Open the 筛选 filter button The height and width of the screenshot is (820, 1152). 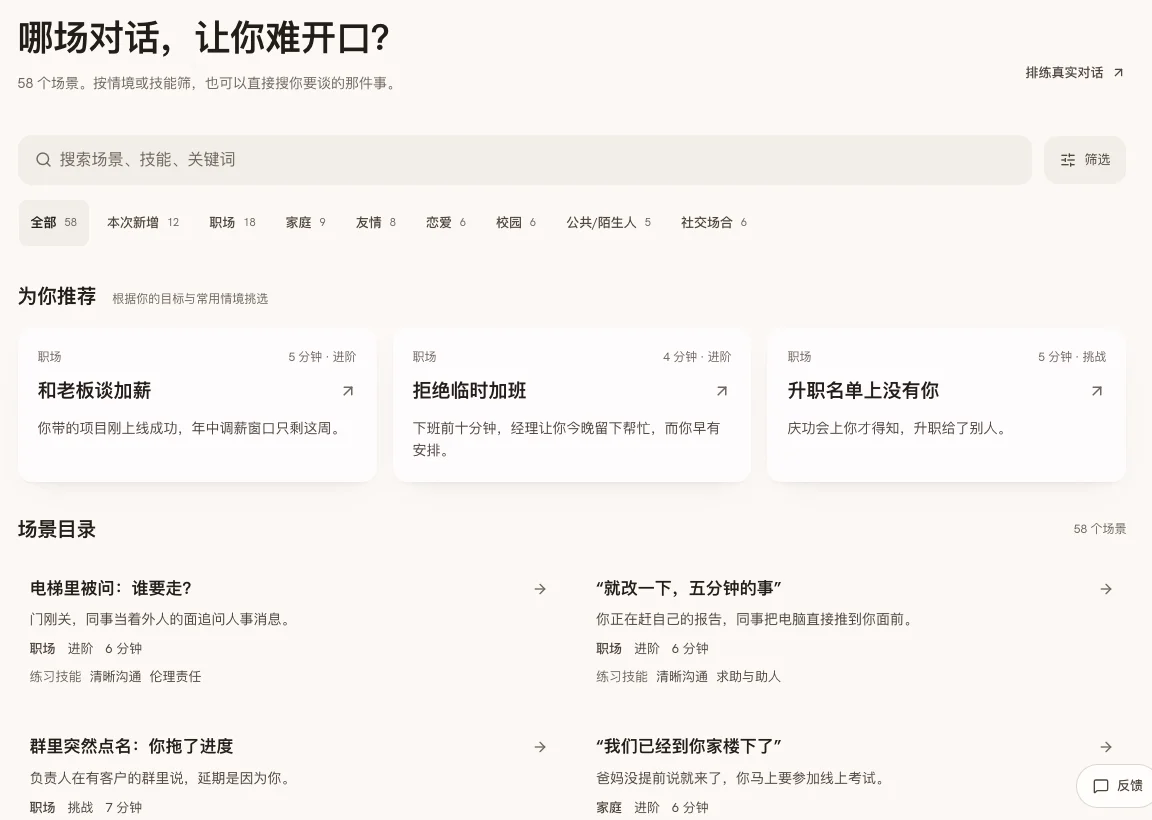[x=1084, y=159]
